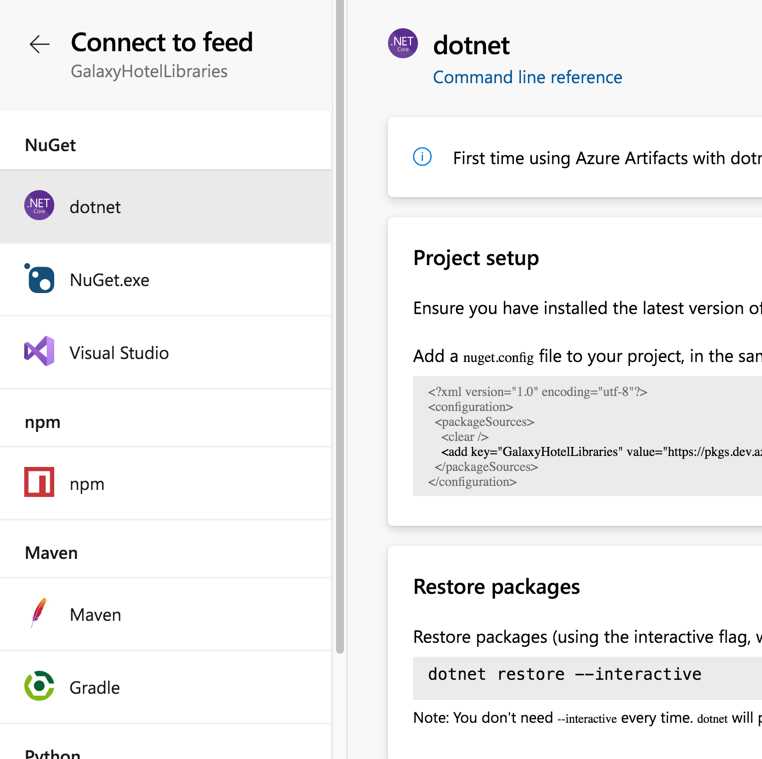
Task: Click the NuGet.exe blue icon
Action: point(39,279)
